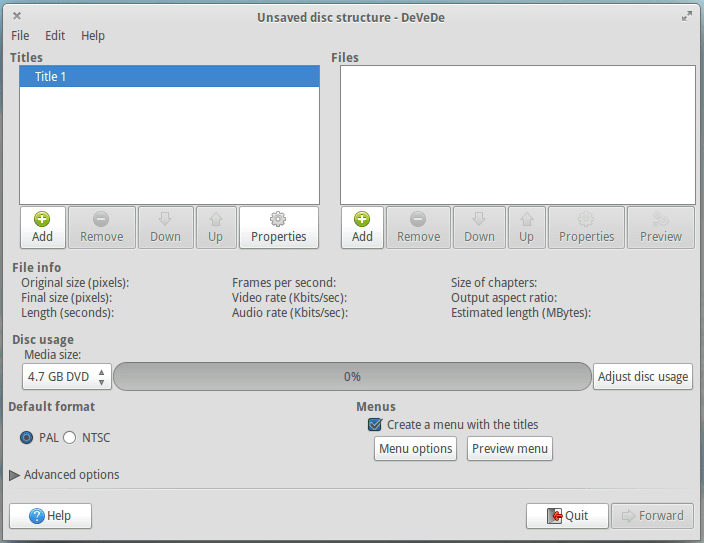Screen dimensions: 704x543
Task: Click the Length (seconds) label
Action: coord(67,313)
